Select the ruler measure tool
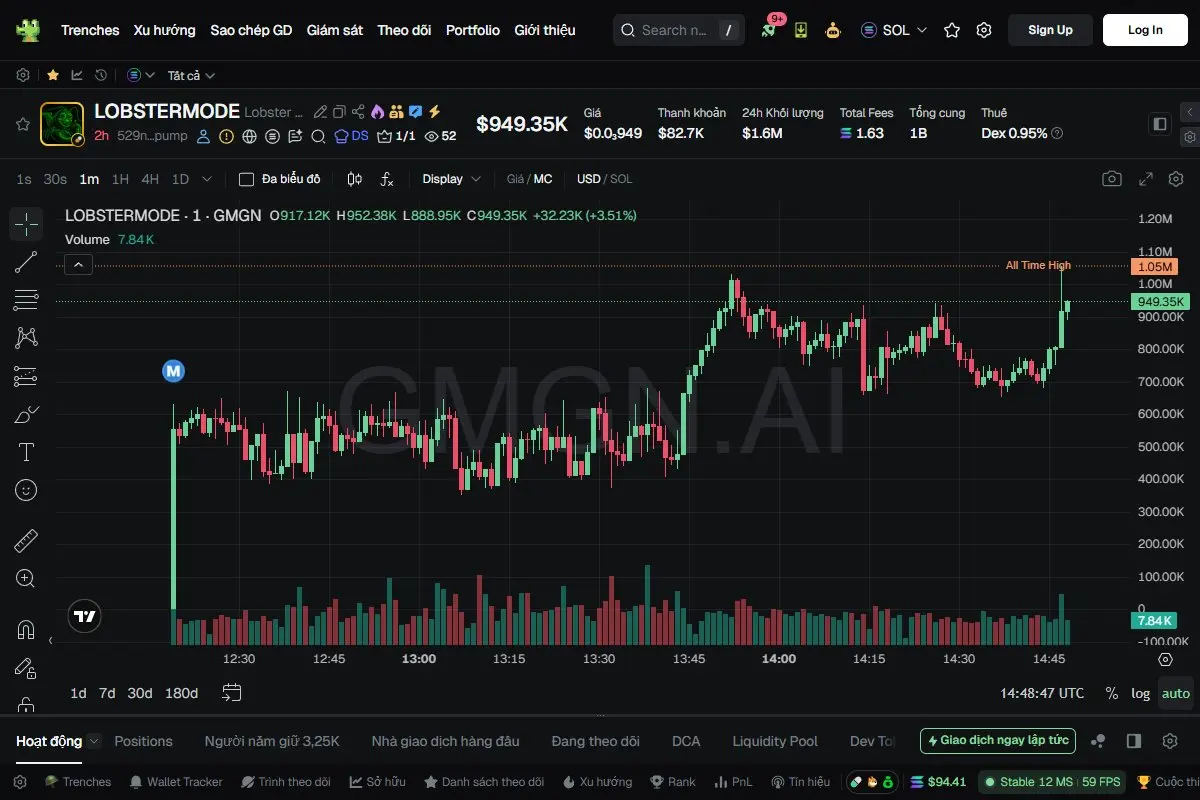The image size is (1200, 800). [x=26, y=541]
